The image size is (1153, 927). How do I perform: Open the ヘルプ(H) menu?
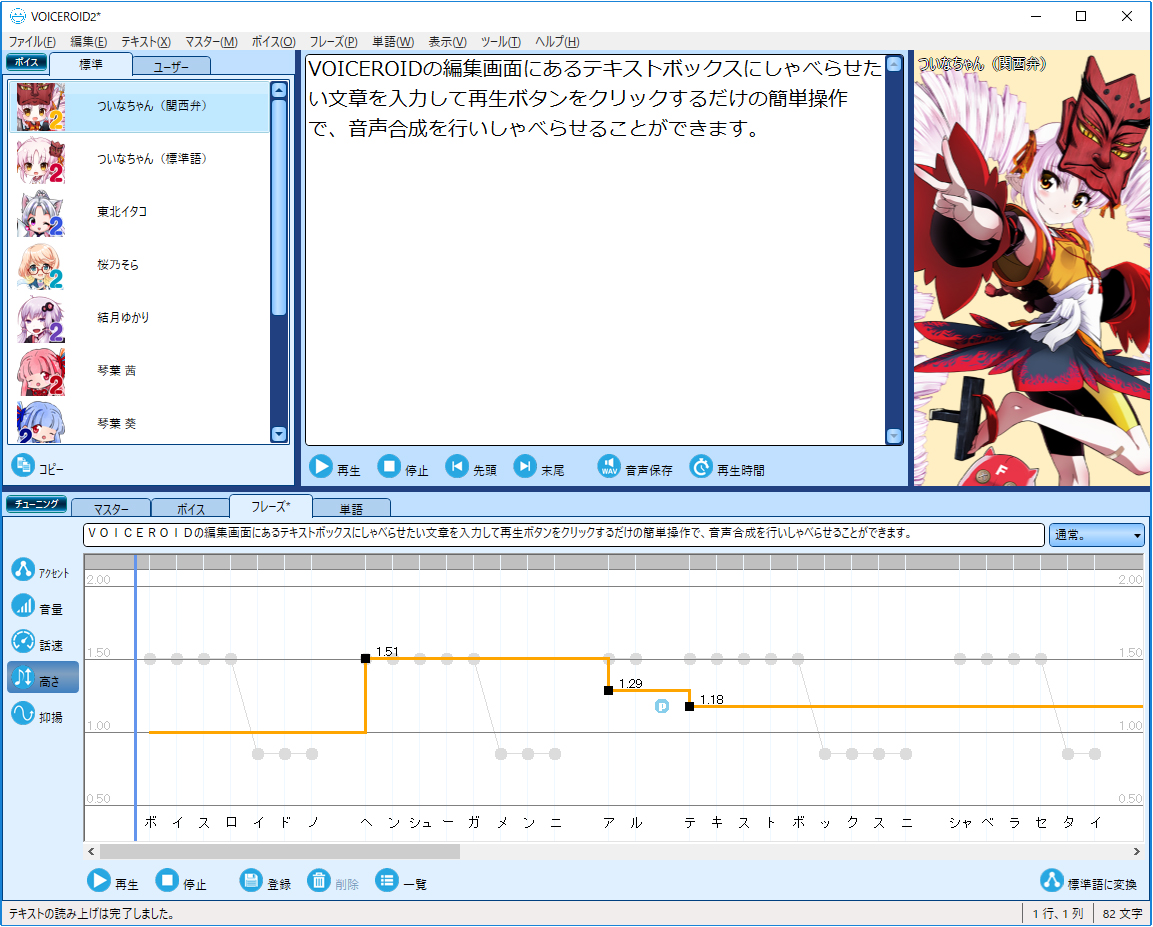[557, 42]
